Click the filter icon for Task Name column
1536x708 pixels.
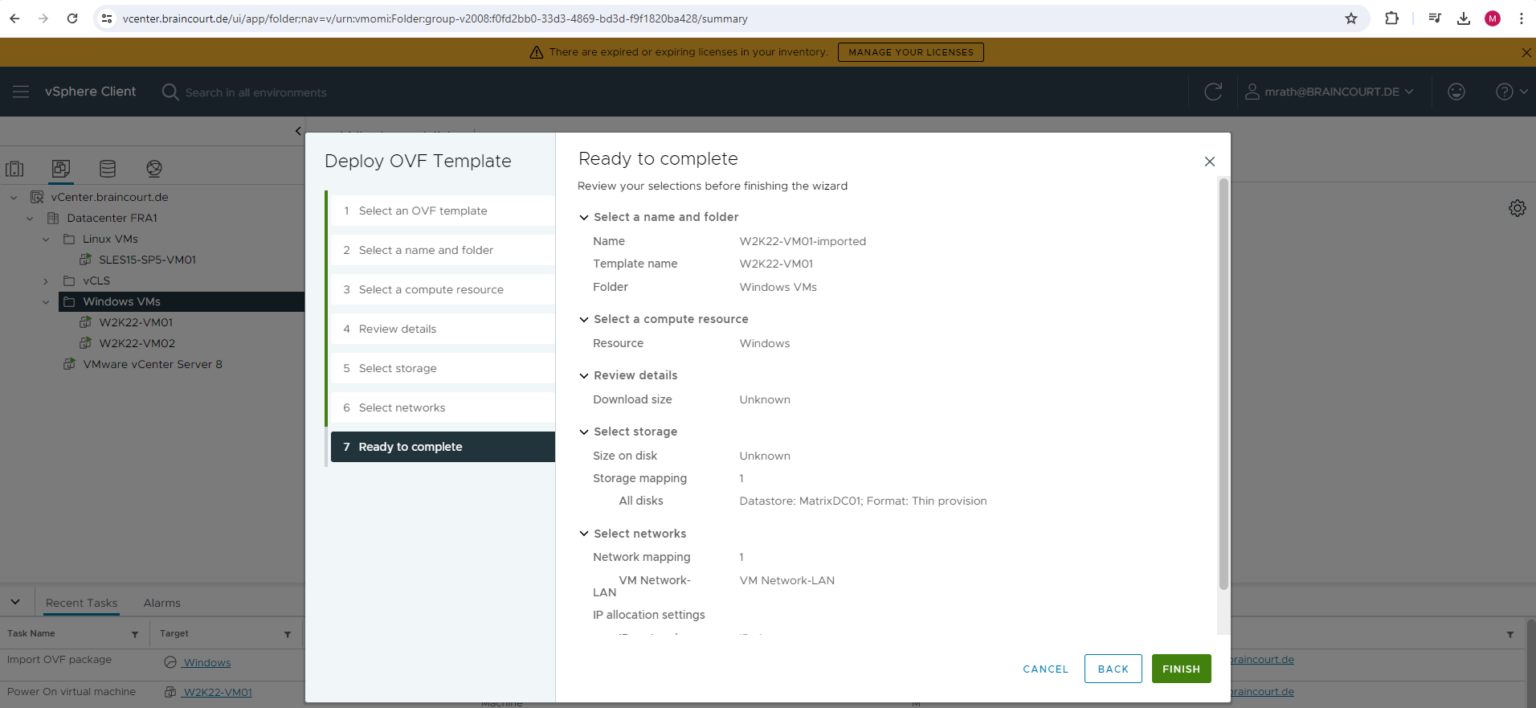point(135,633)
